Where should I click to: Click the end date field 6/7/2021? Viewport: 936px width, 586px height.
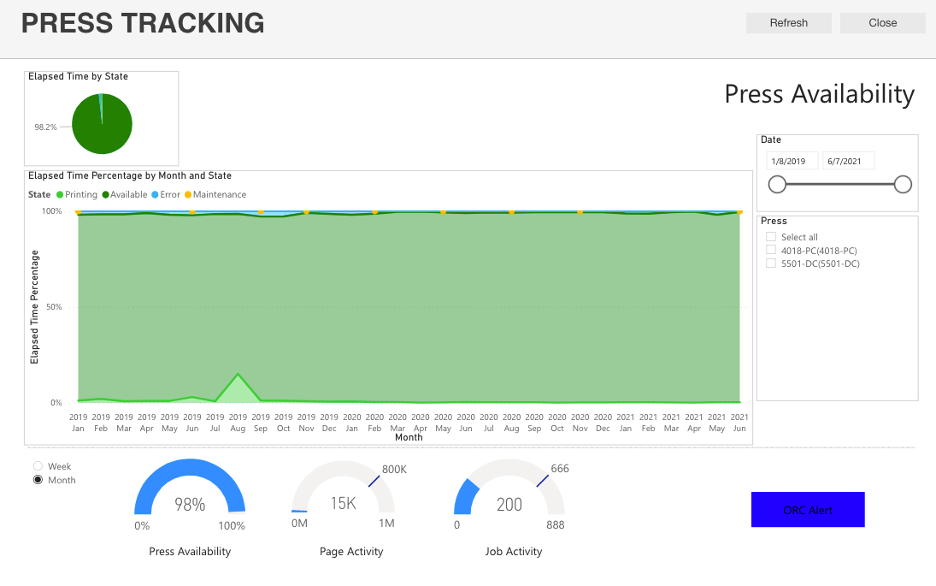tap(848, 161)
